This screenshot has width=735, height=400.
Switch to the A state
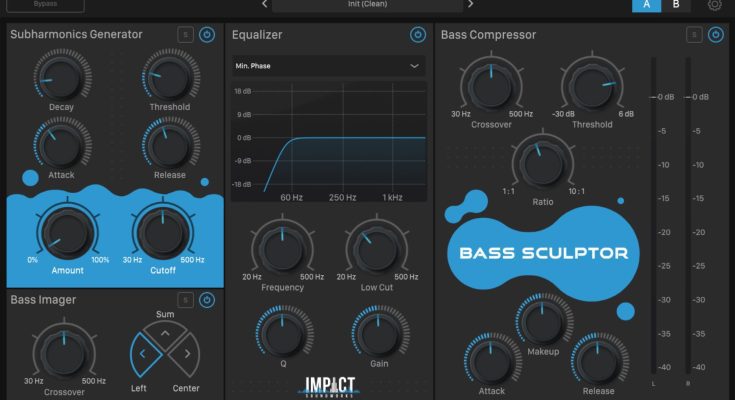point(647,5)
